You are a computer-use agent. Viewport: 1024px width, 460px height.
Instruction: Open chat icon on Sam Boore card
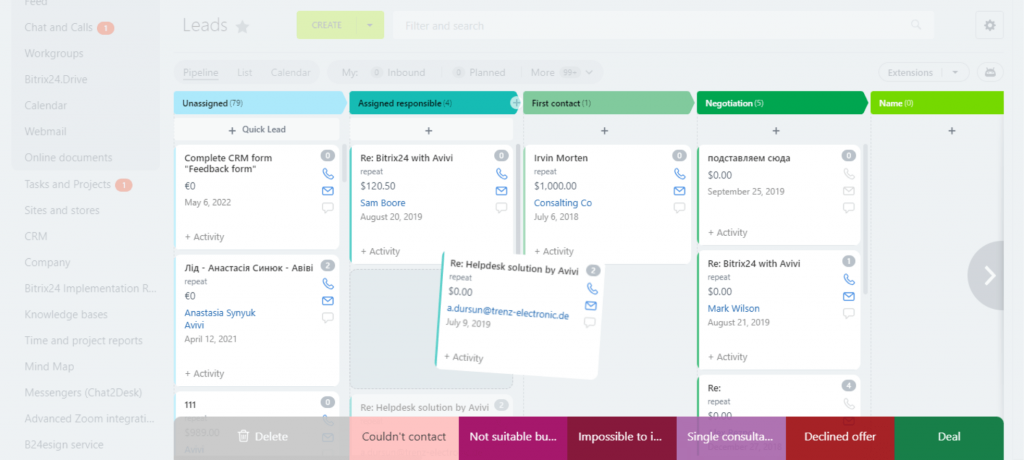pyautogui.click(x=502, y=208)
